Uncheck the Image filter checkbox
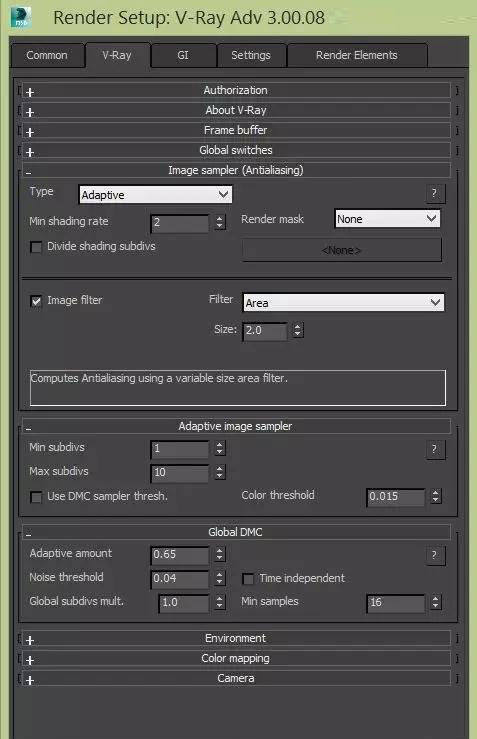 tap(36, 301)
